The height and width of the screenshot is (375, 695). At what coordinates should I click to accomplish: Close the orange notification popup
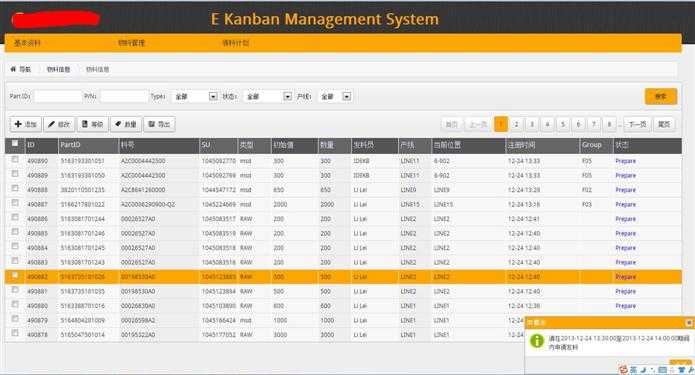pos(689,323)
